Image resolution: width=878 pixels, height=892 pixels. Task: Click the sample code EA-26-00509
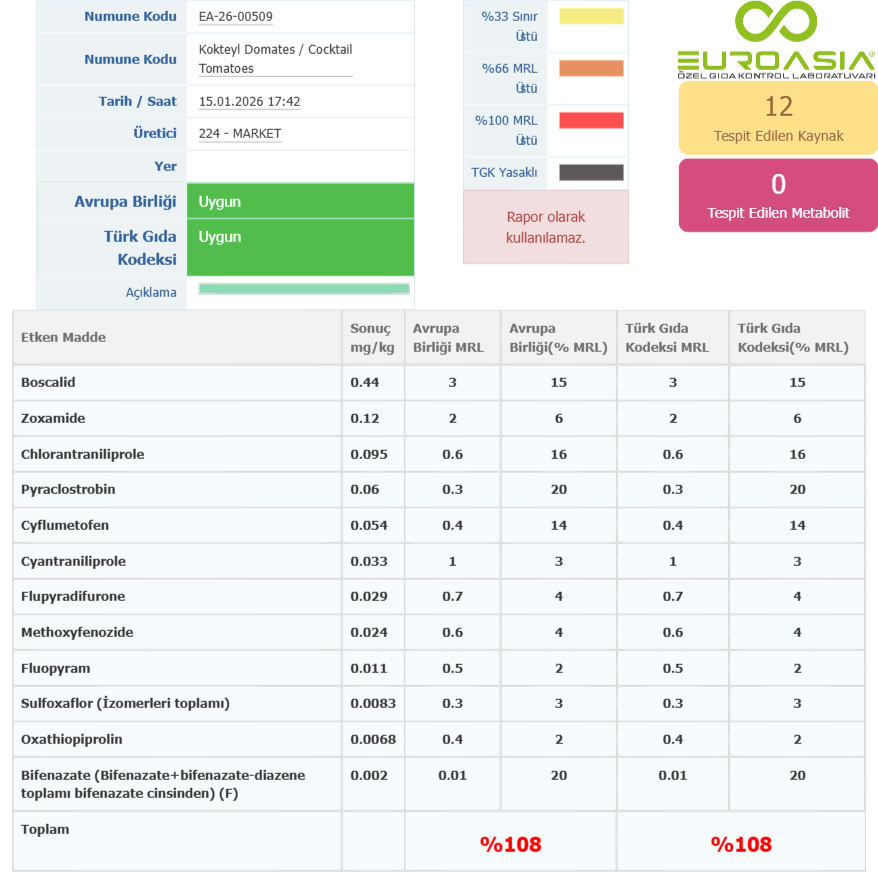pos(236,17)
